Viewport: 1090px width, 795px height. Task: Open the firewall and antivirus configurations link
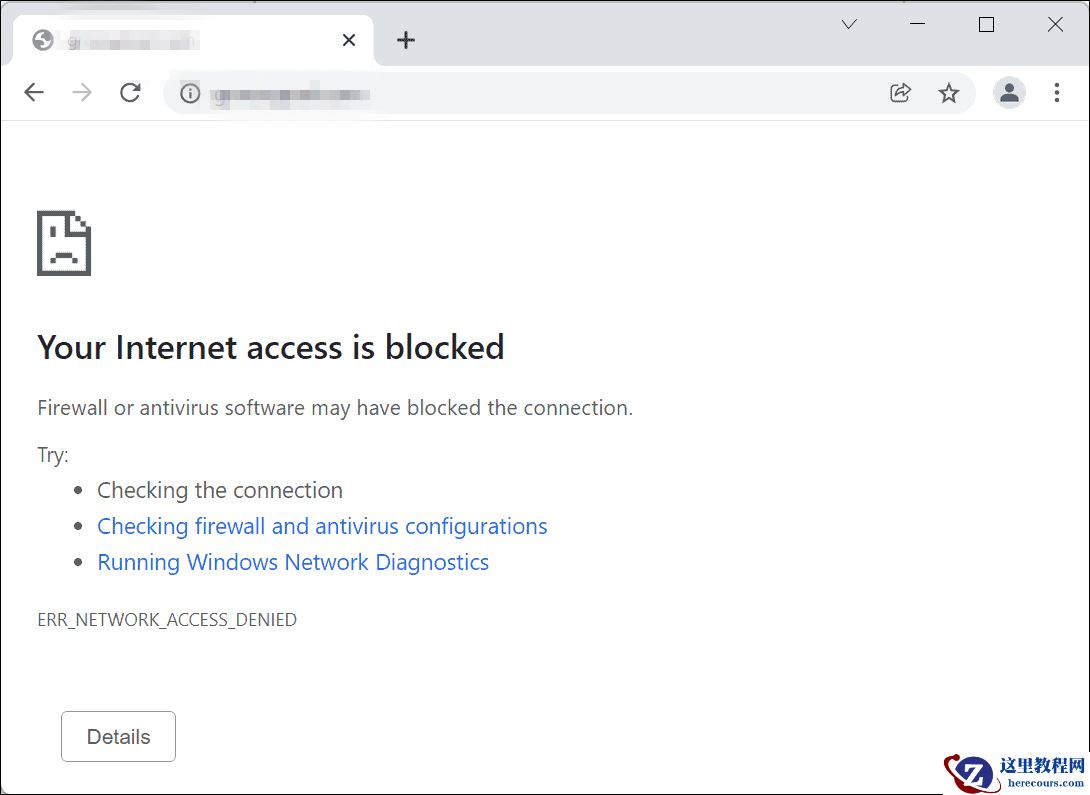click(x=322, y=526)
